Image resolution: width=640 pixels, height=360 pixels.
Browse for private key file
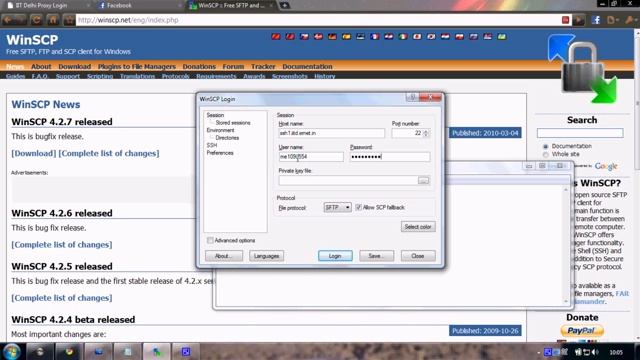pyautogui.click(x=423, y=180)
